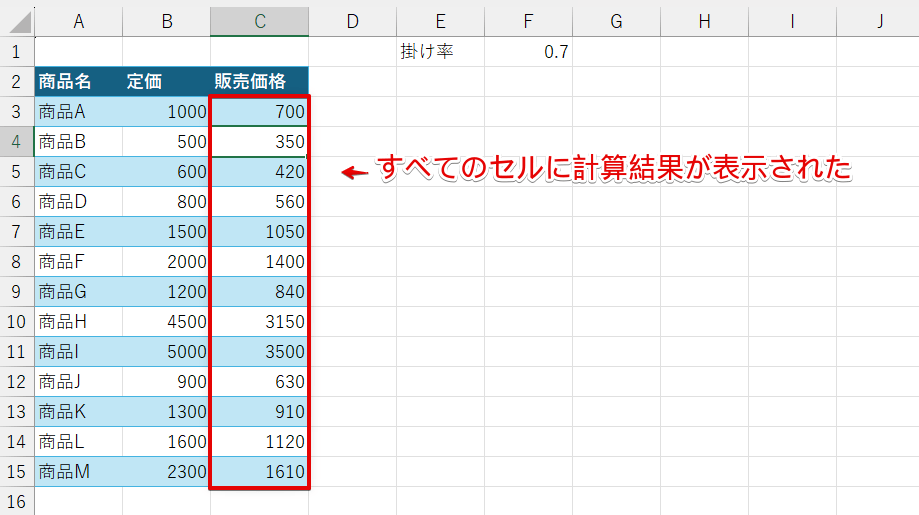Select the 商品D cell

click(x=79, y=202)
